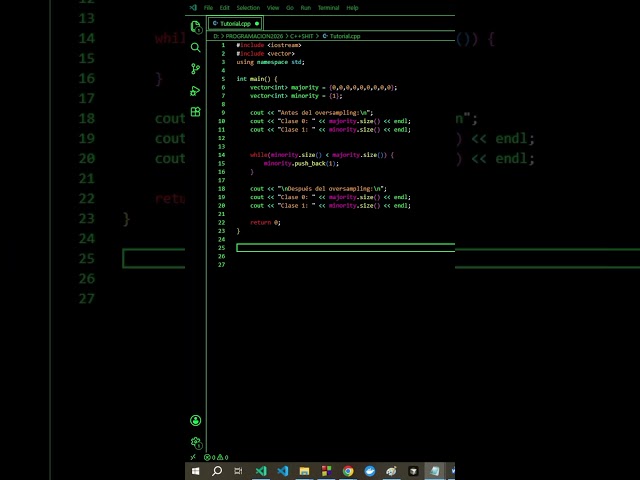
Task: Open the Windows Start menu
Action: [196, 471]
